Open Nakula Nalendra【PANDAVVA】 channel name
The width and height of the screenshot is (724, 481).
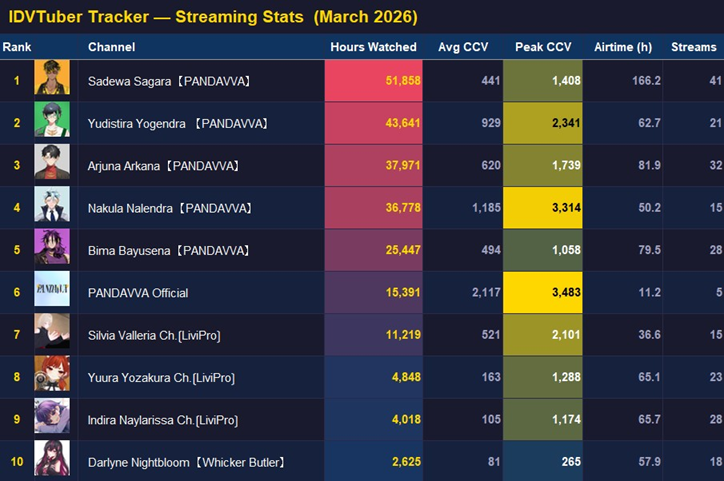(170, 208)
